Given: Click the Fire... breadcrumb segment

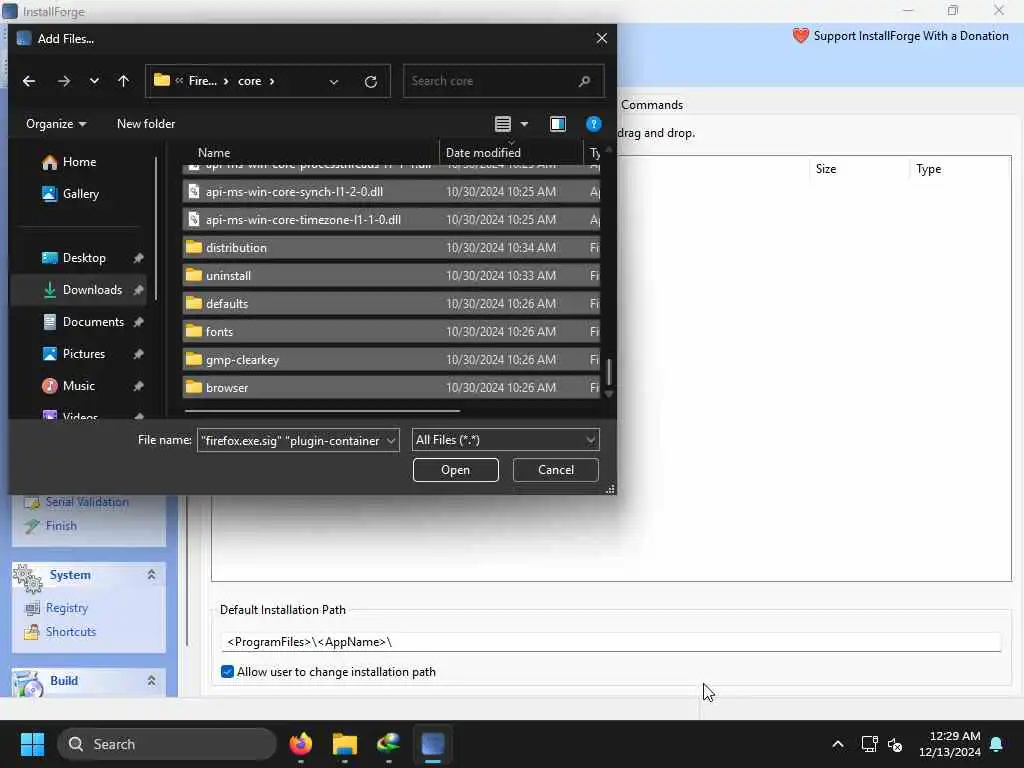Looking at the screenshot, I should (x=202, y=81).
